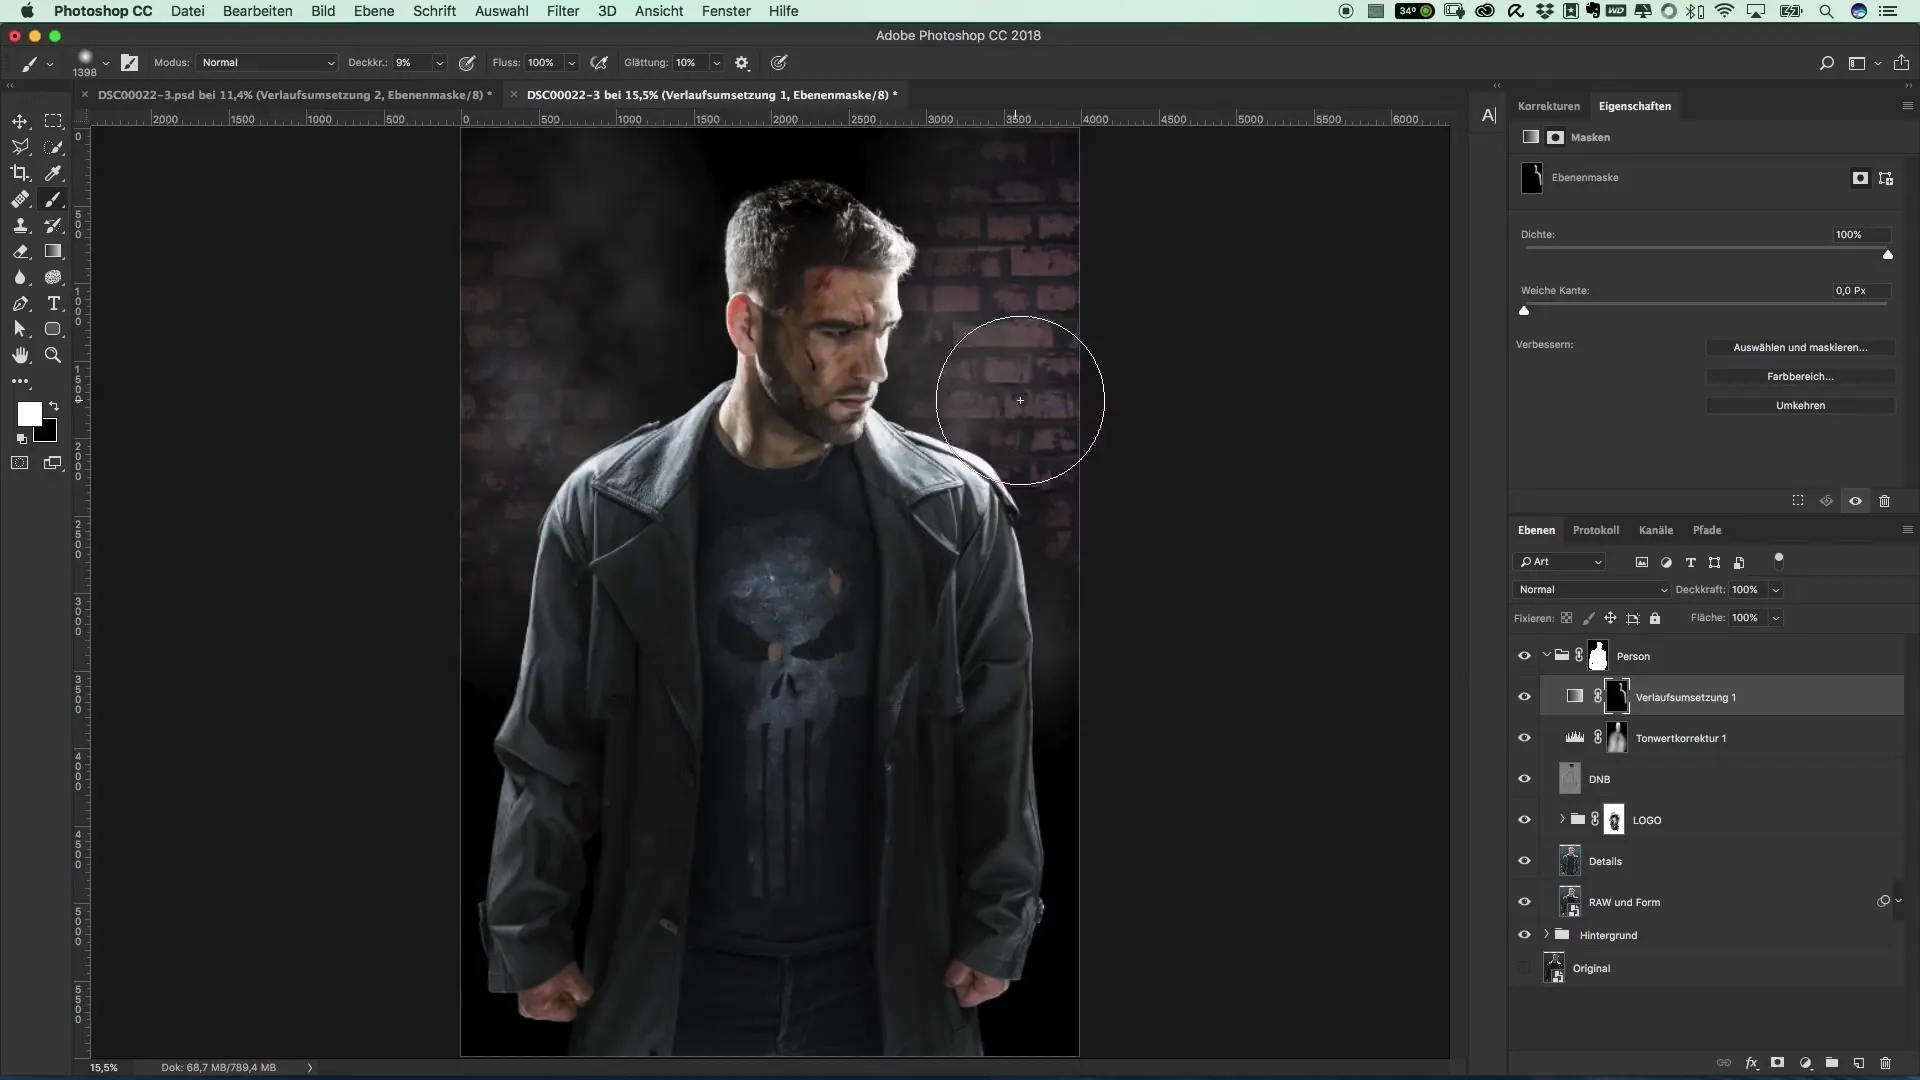Create new adjustment layer icon
Image resolution: width=1920 pixels, height=1080 pixels.
coord(1806,1063)
